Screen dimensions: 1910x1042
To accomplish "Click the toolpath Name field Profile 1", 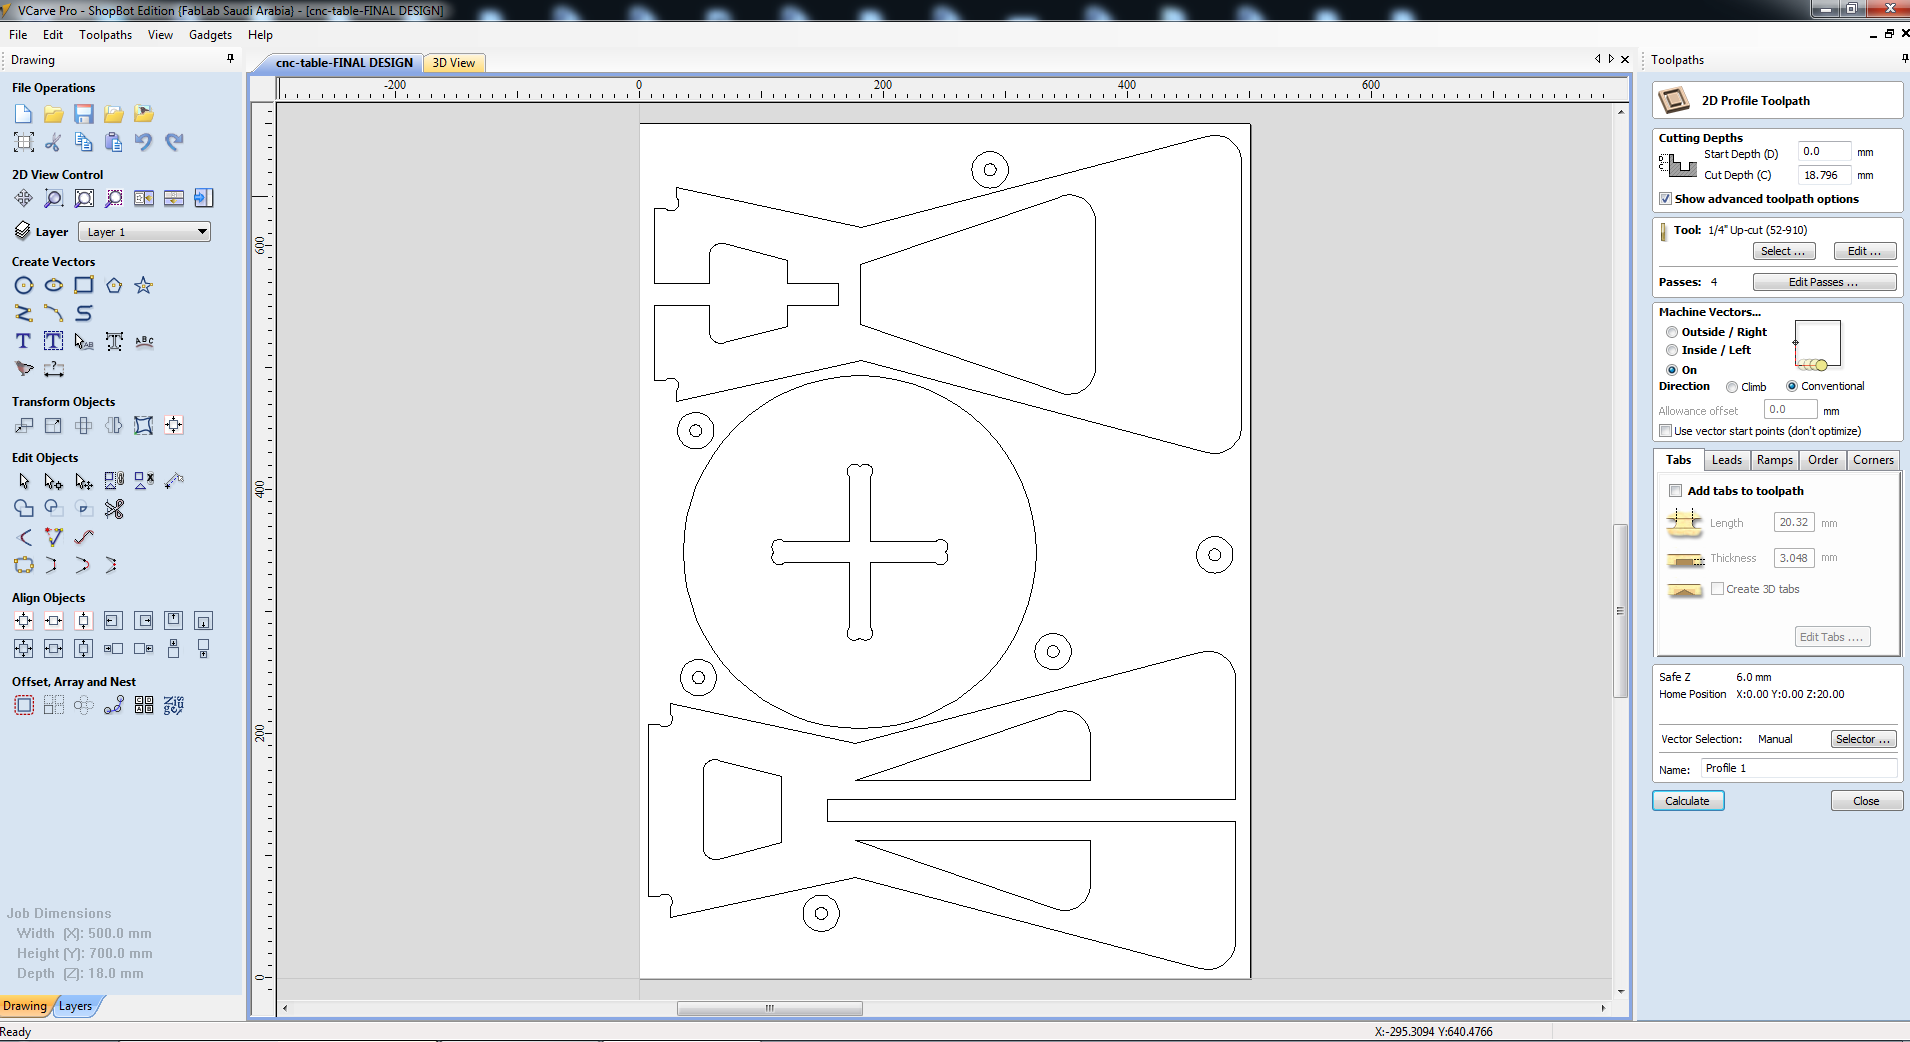I will click(1798, 768).
